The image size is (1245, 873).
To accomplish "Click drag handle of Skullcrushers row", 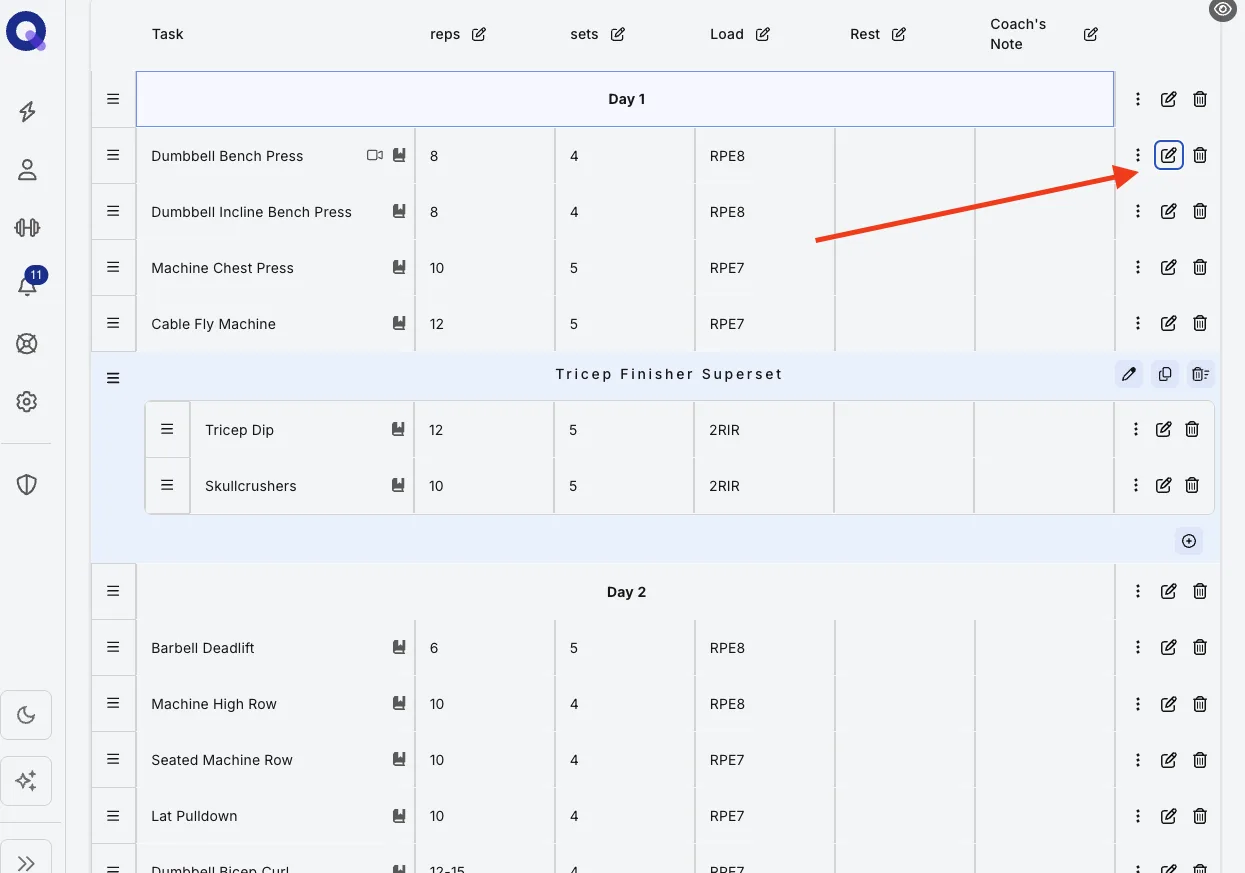I will tap(167, 485).
